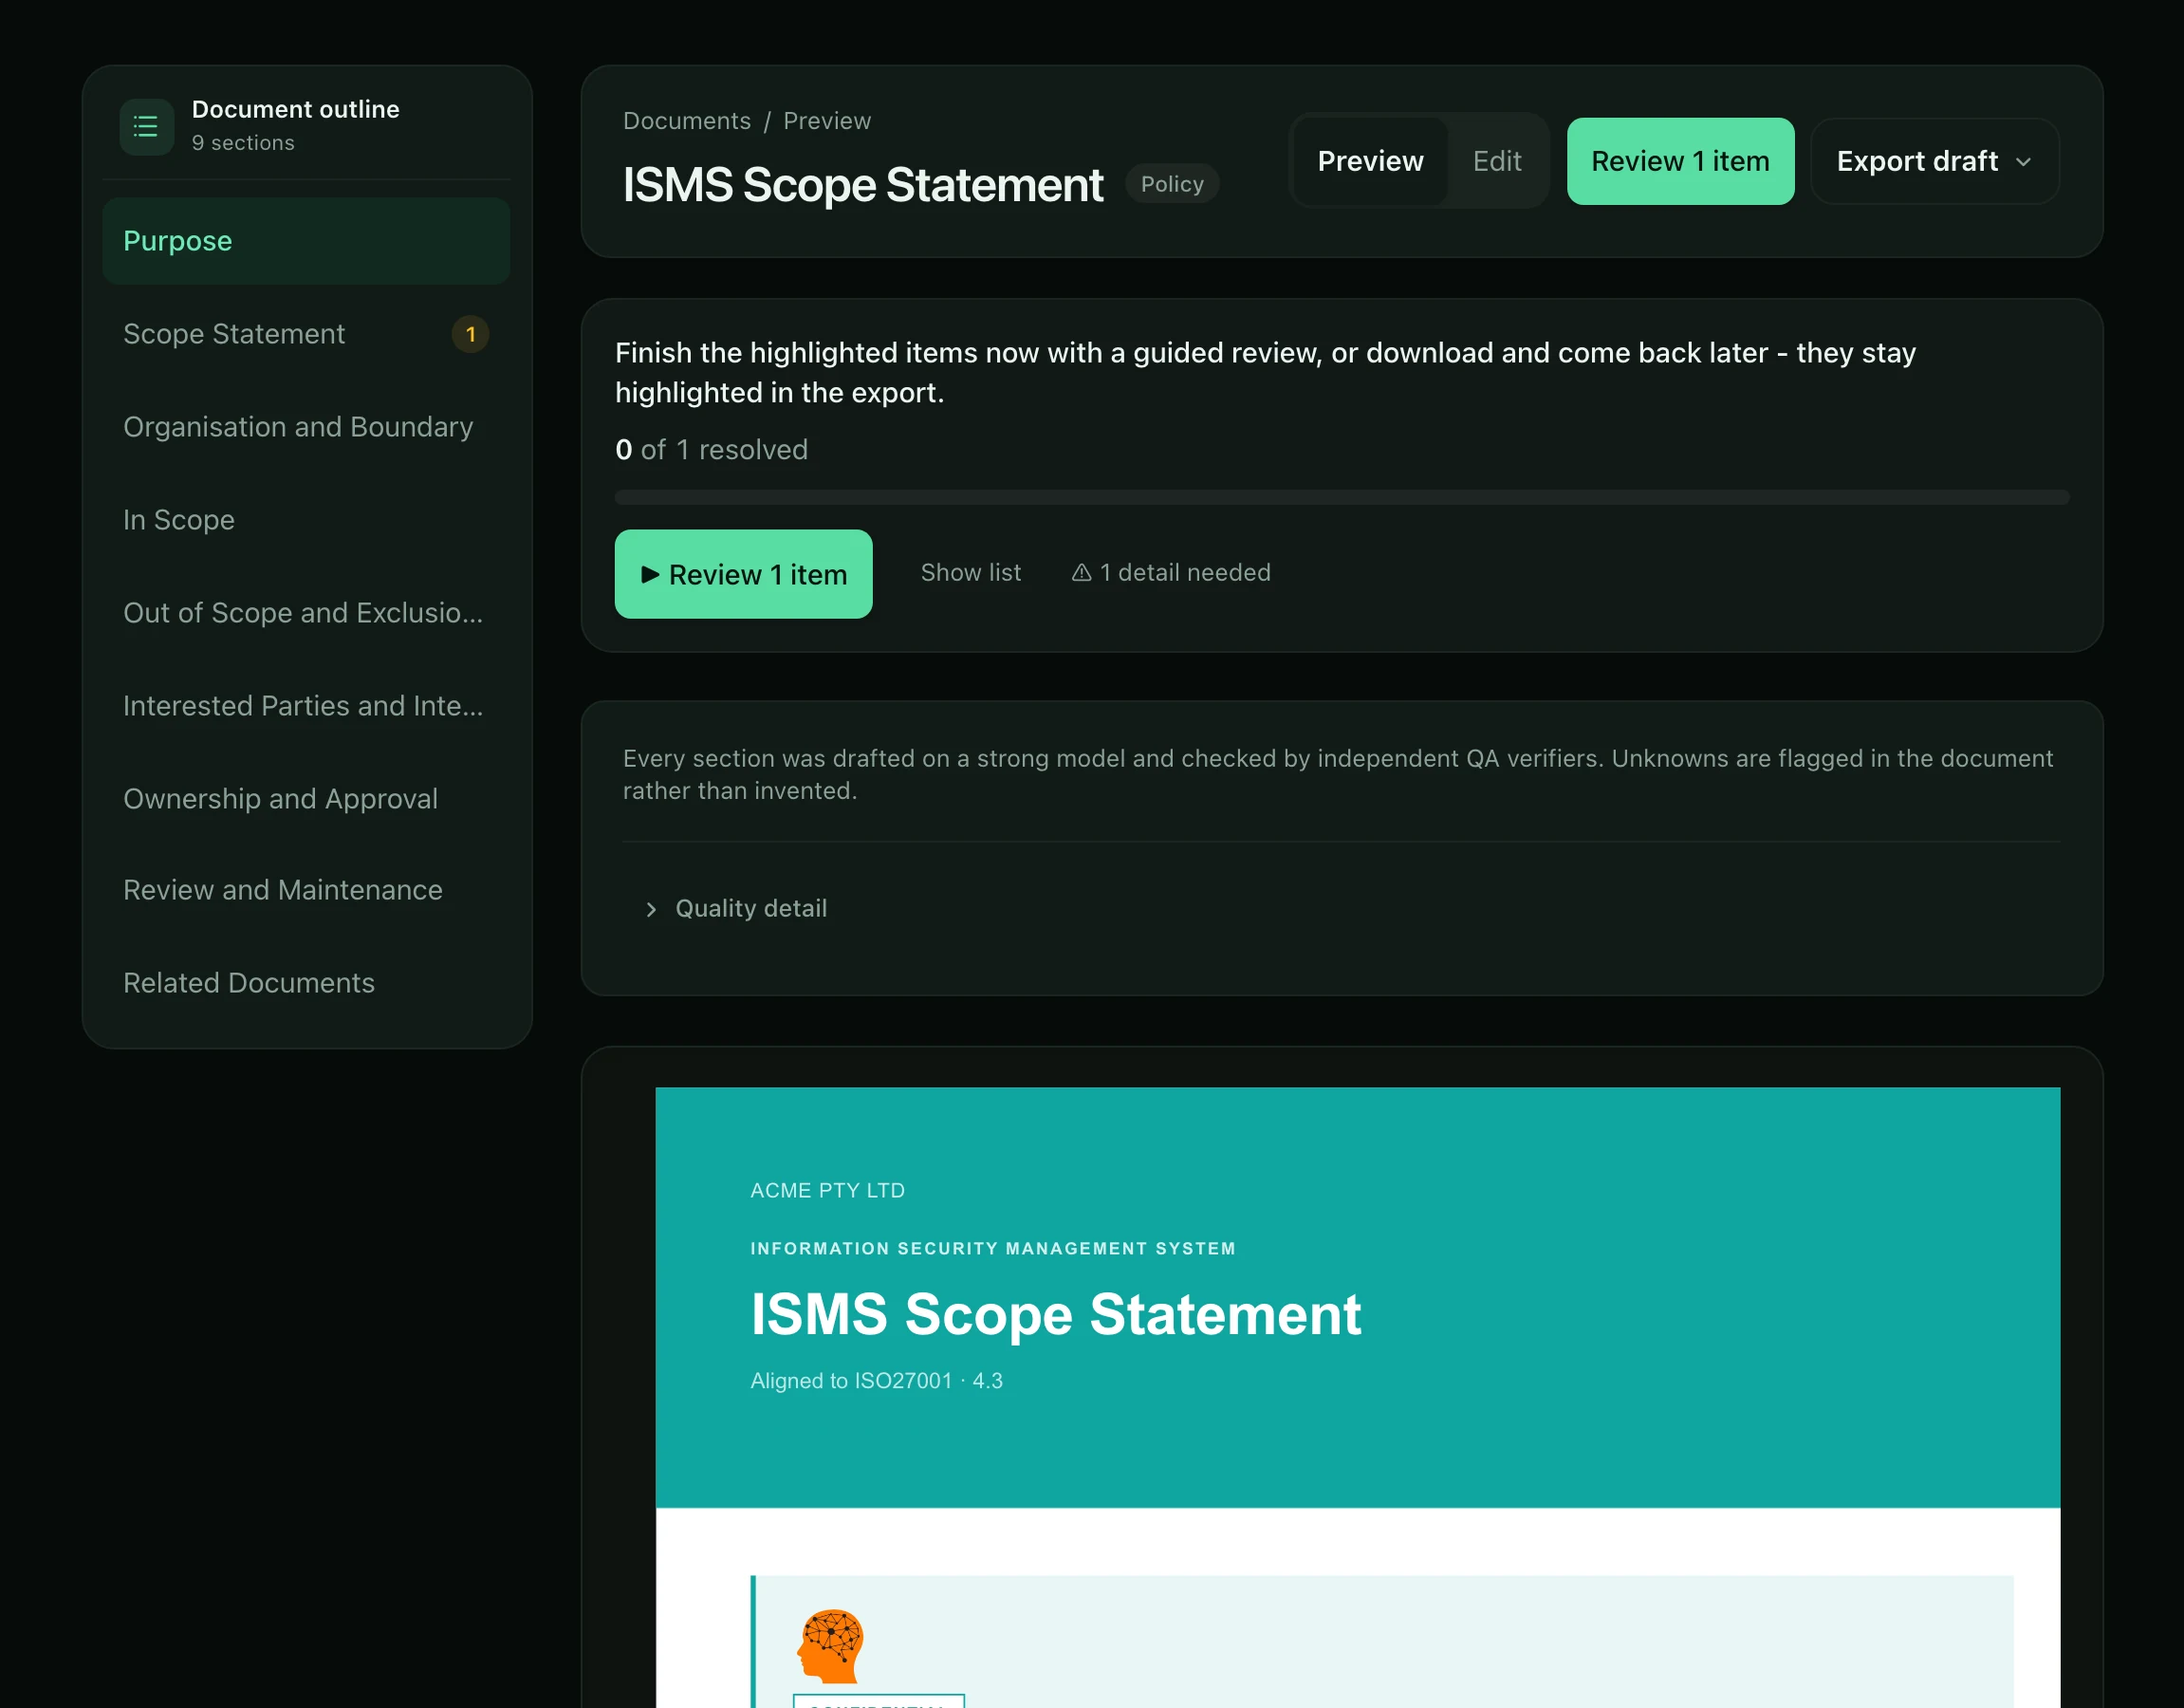This screenshot has width=2184, height=1708.
Task: Open Out of Scope and Exclusions section
Action: coord(306,613)
